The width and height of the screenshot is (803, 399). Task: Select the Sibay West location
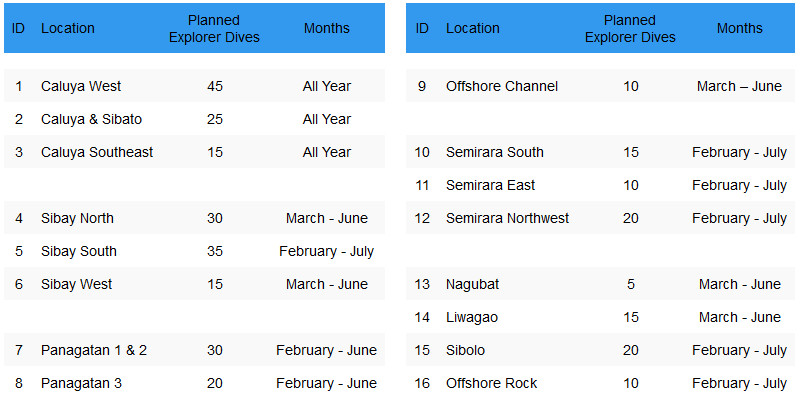(76, 284)
